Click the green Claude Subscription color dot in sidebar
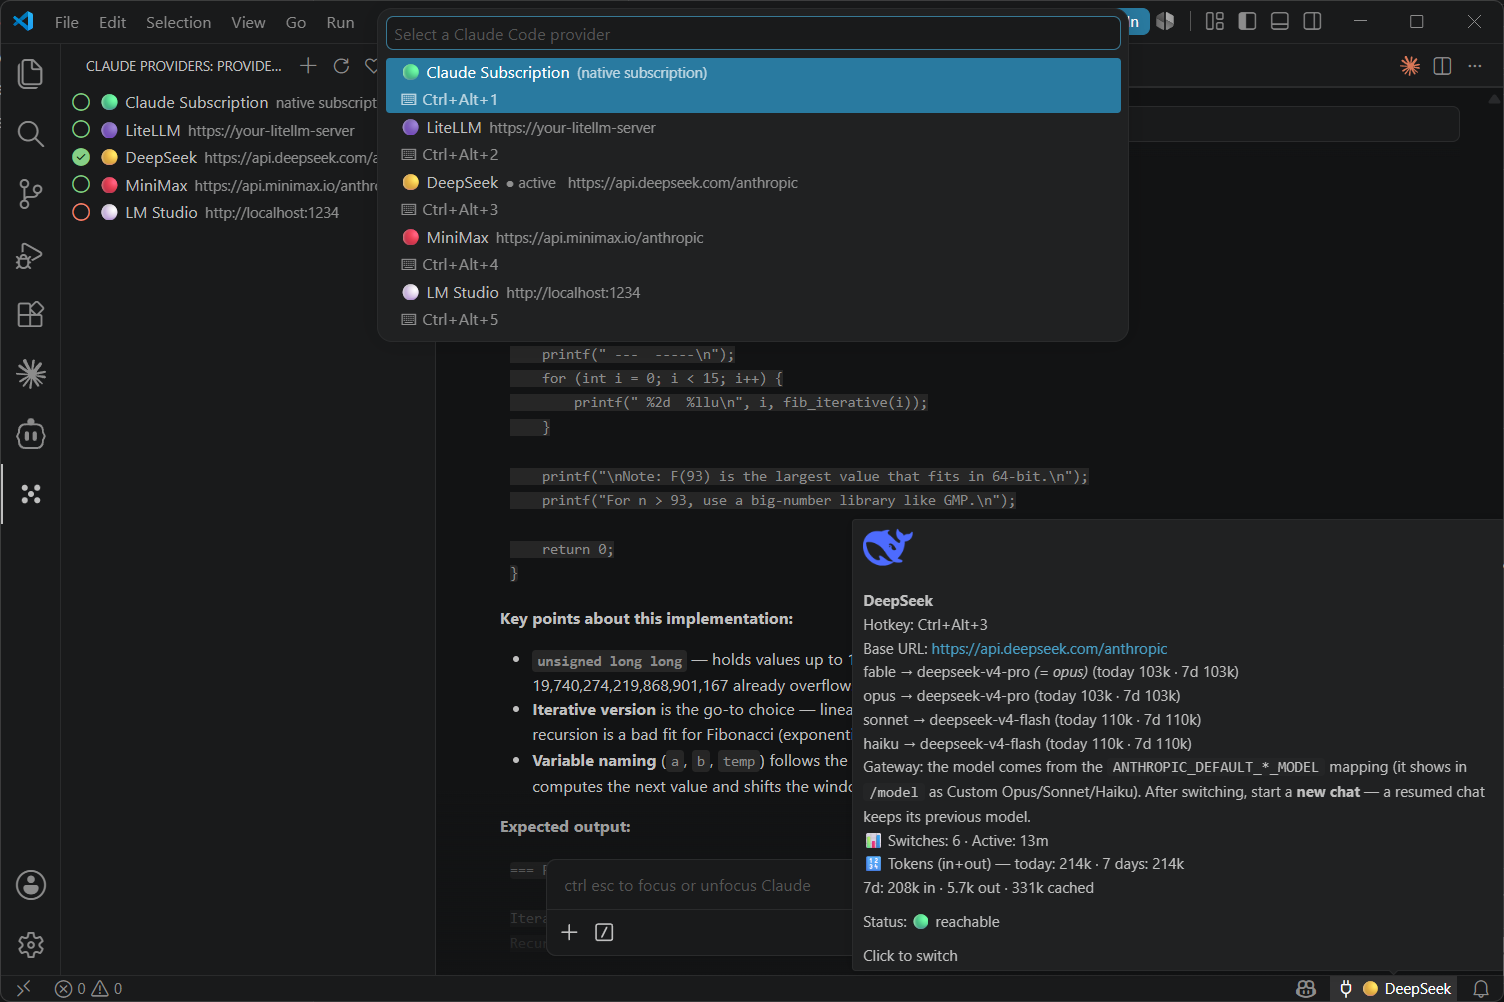This screenshot has width=1504, height=1002. (x=110, y=102)
